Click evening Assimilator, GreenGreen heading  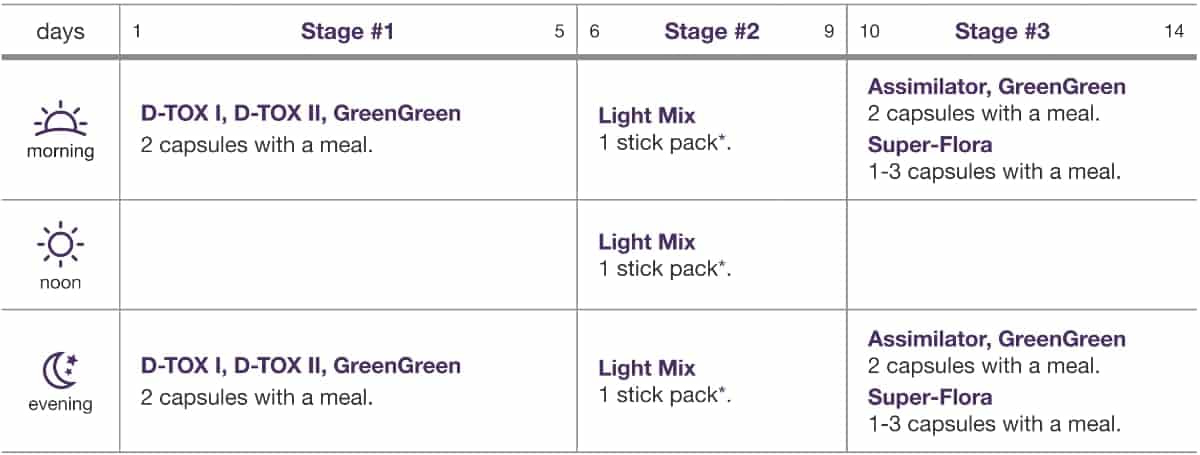click(x=996, y=339)
